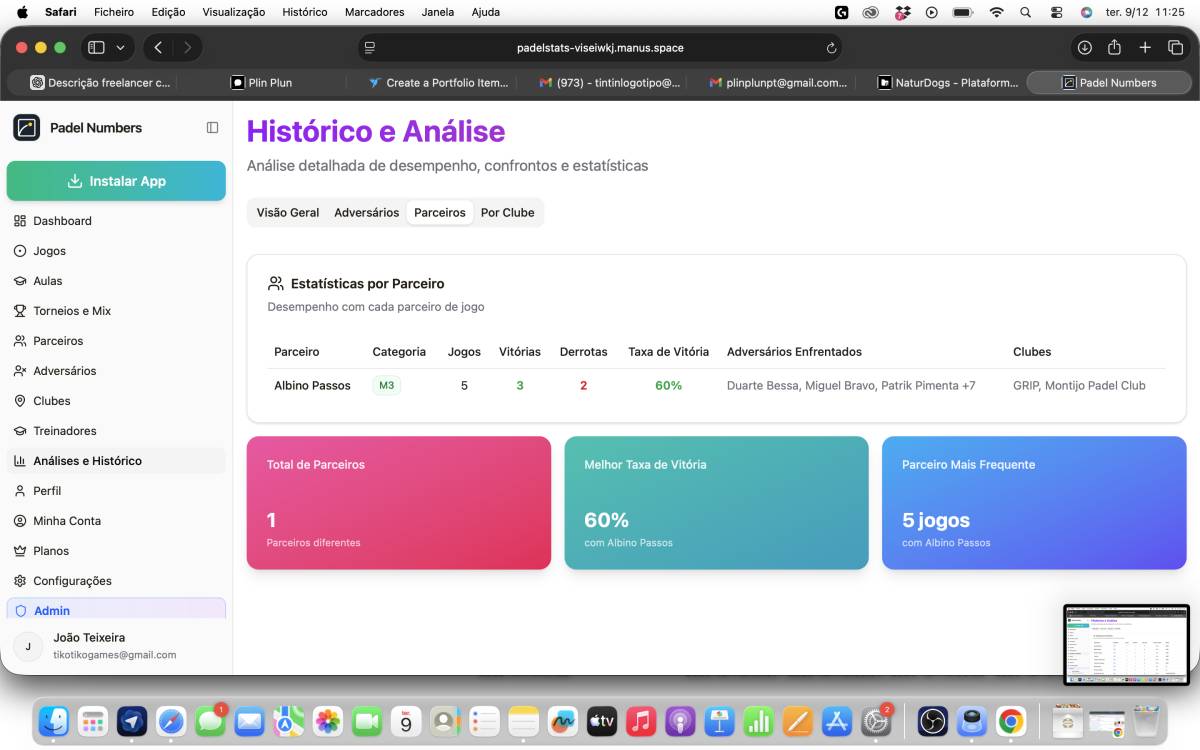Open the Plin Plun browser tab
Image resolution: width=1200 pixels, height=750 pixels.
(x=261, y=83)
